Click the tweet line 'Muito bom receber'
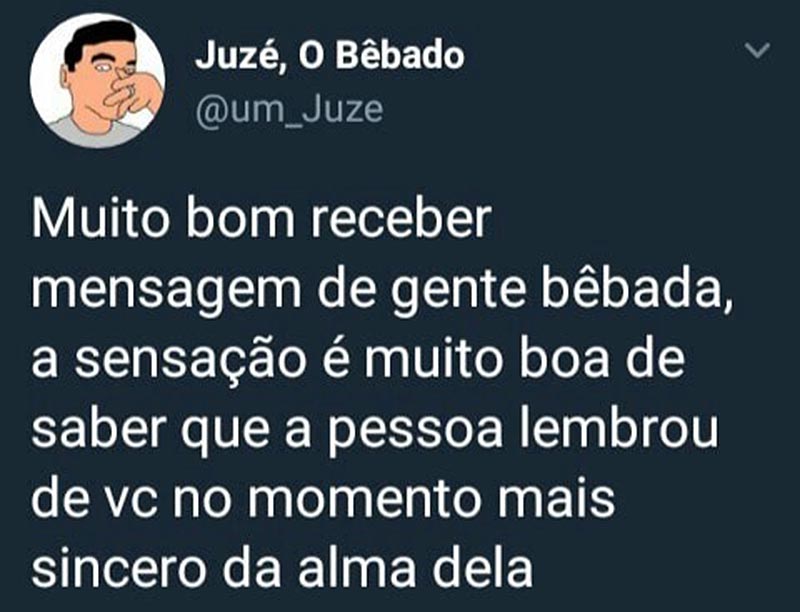This screenshot has width=800, height=612. (x=262, y=221)
